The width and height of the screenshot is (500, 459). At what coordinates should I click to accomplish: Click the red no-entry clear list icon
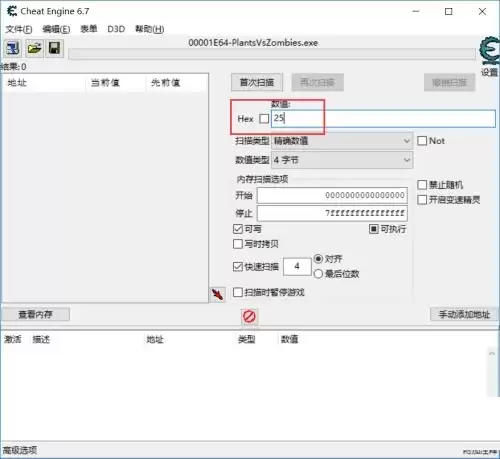(x=249, y=316)
